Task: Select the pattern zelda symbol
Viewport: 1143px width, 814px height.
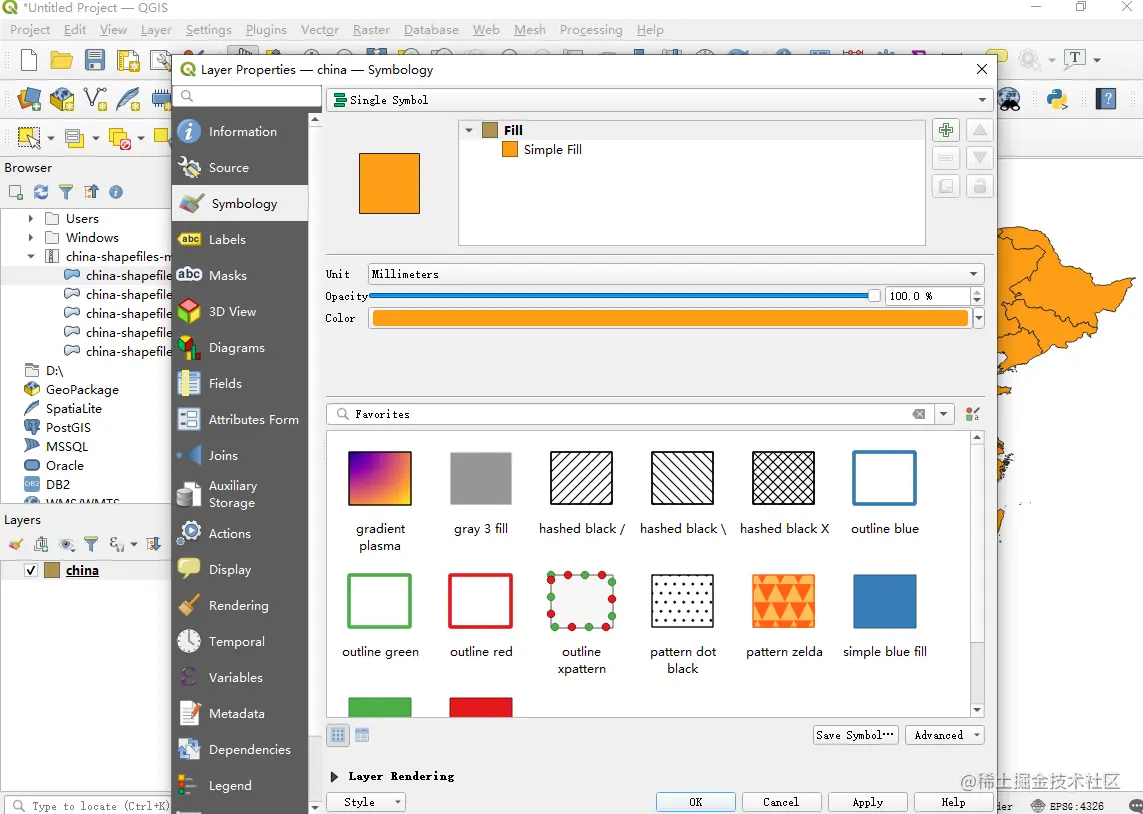Action: click(784, 601)
